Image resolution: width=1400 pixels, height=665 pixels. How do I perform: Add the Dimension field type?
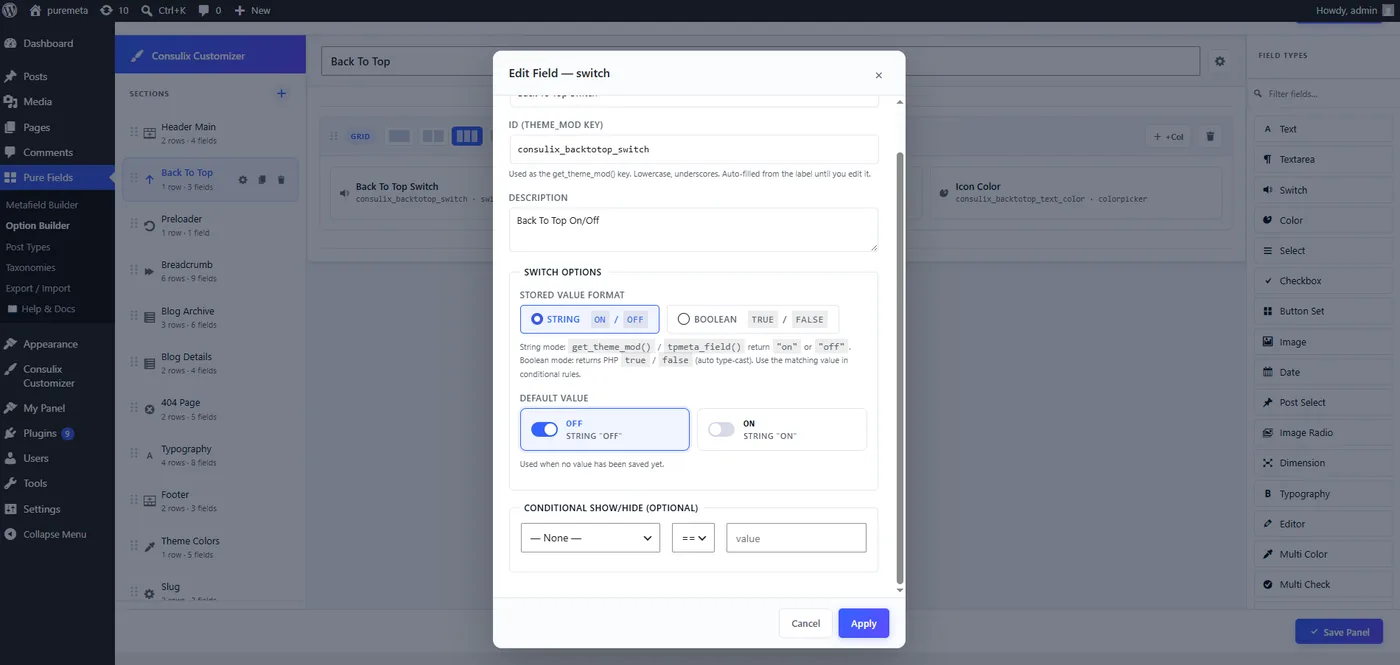(x=1322, y=463)
